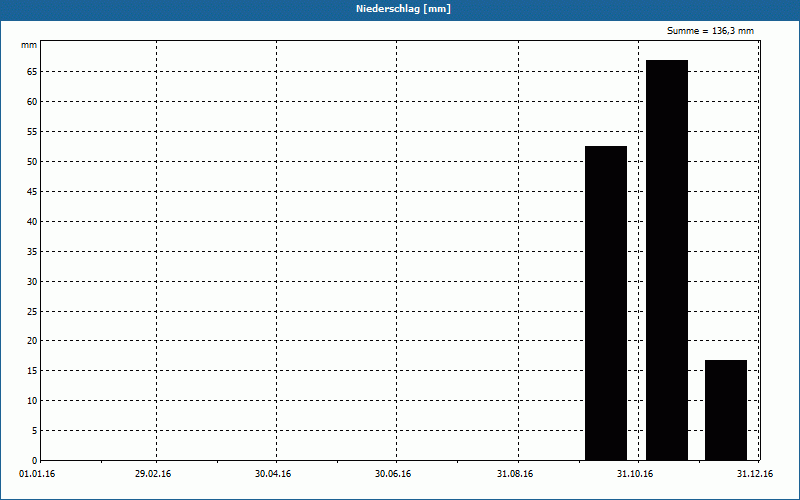Image resolution: width=800 pixels, height=500 pixels.
Task: Click the 30.04.16 date axis label
Action: (x=273, y=474)
